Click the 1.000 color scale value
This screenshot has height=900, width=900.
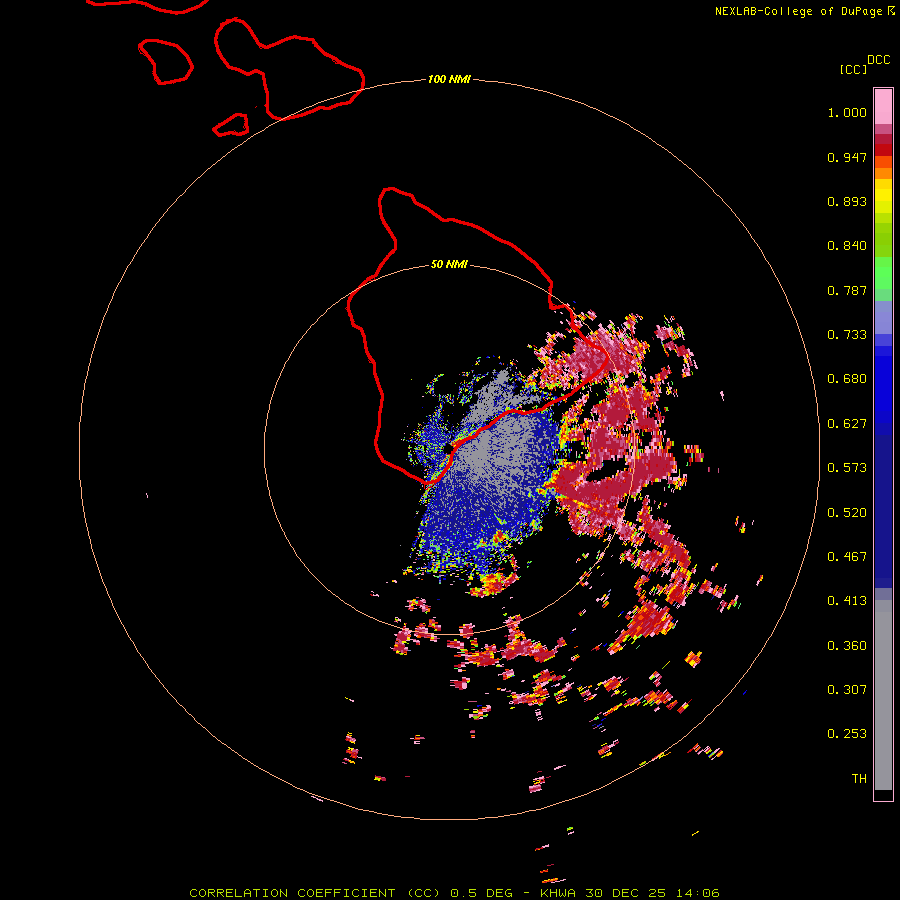(847, 112)
